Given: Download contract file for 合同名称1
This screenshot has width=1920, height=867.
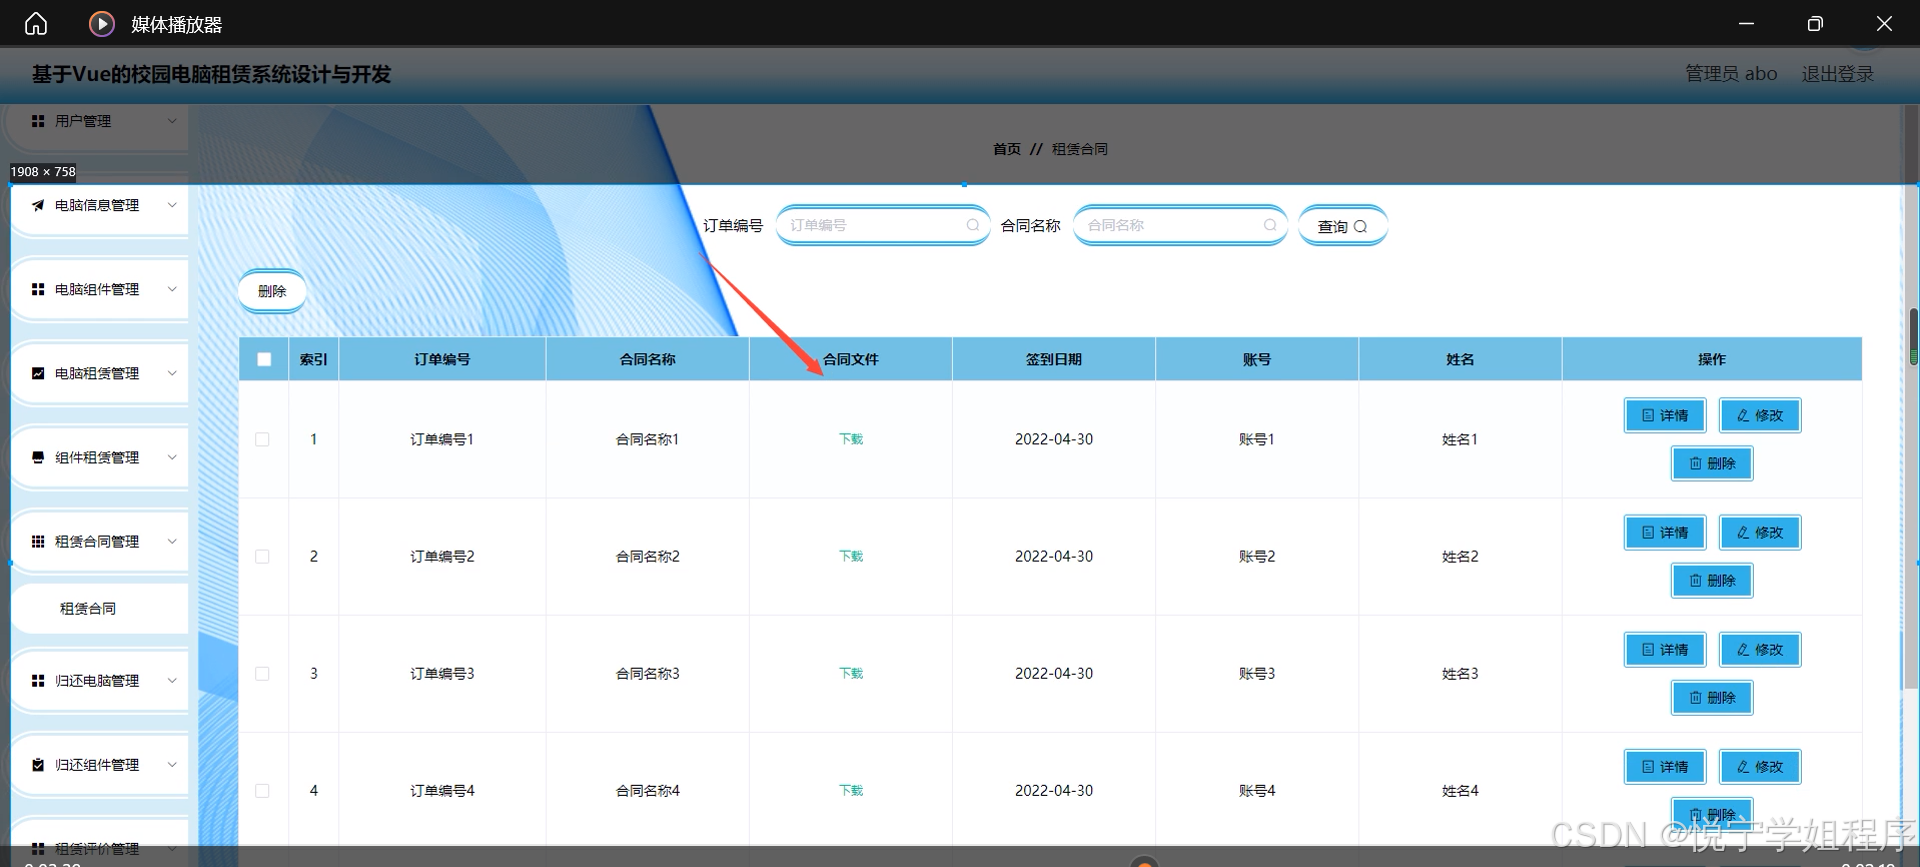Looking at the screenshot, I should coord(851,439).
